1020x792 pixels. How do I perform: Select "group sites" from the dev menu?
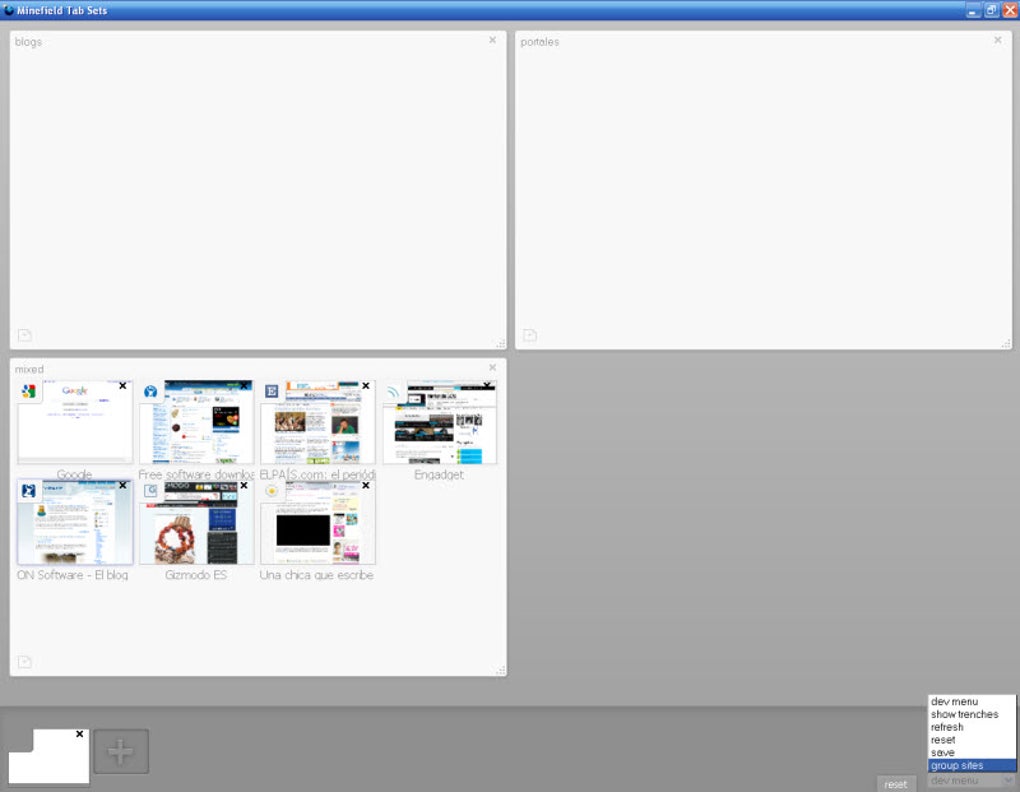[x=957, y=765]
